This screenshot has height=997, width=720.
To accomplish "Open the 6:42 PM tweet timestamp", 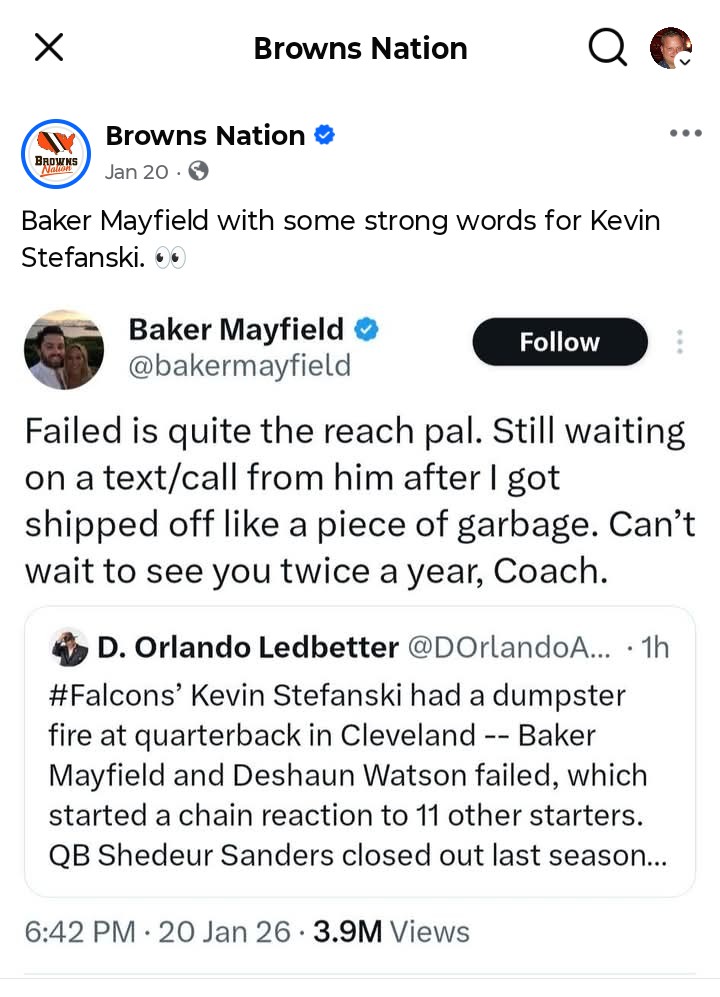I will tap(80, 932).
